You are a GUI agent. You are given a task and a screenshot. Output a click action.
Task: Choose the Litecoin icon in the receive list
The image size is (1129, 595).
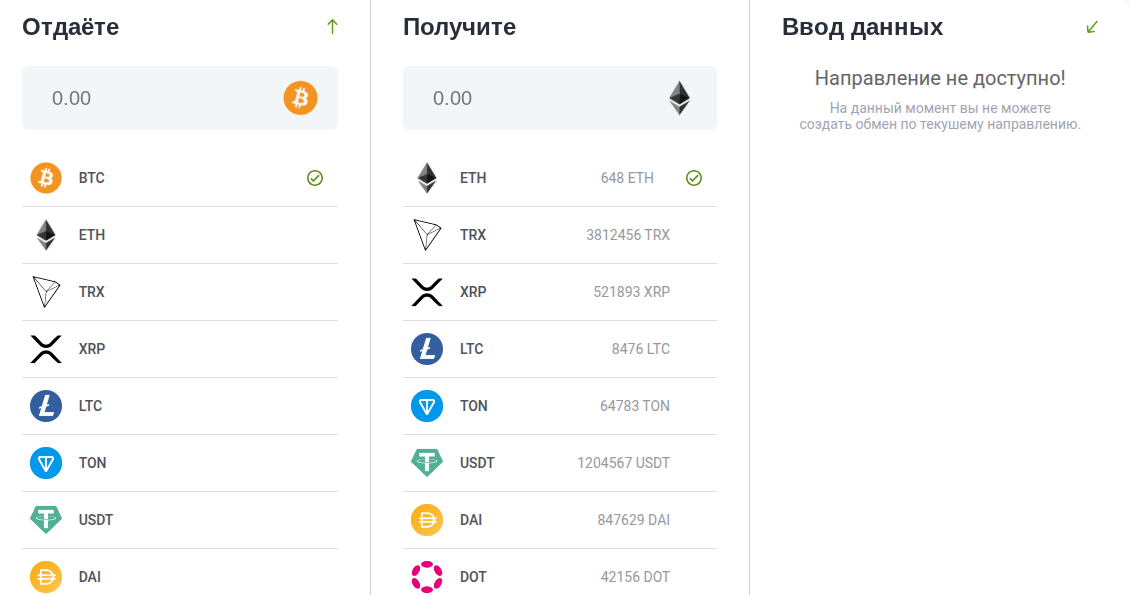point(427,349)
